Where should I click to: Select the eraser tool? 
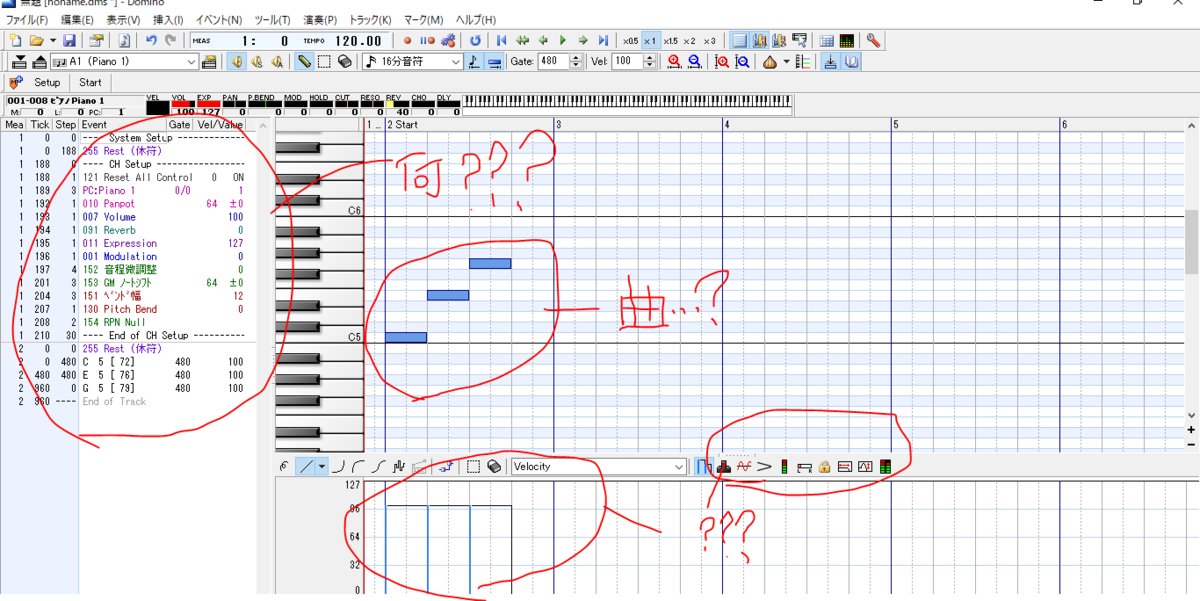pos(344,62)
